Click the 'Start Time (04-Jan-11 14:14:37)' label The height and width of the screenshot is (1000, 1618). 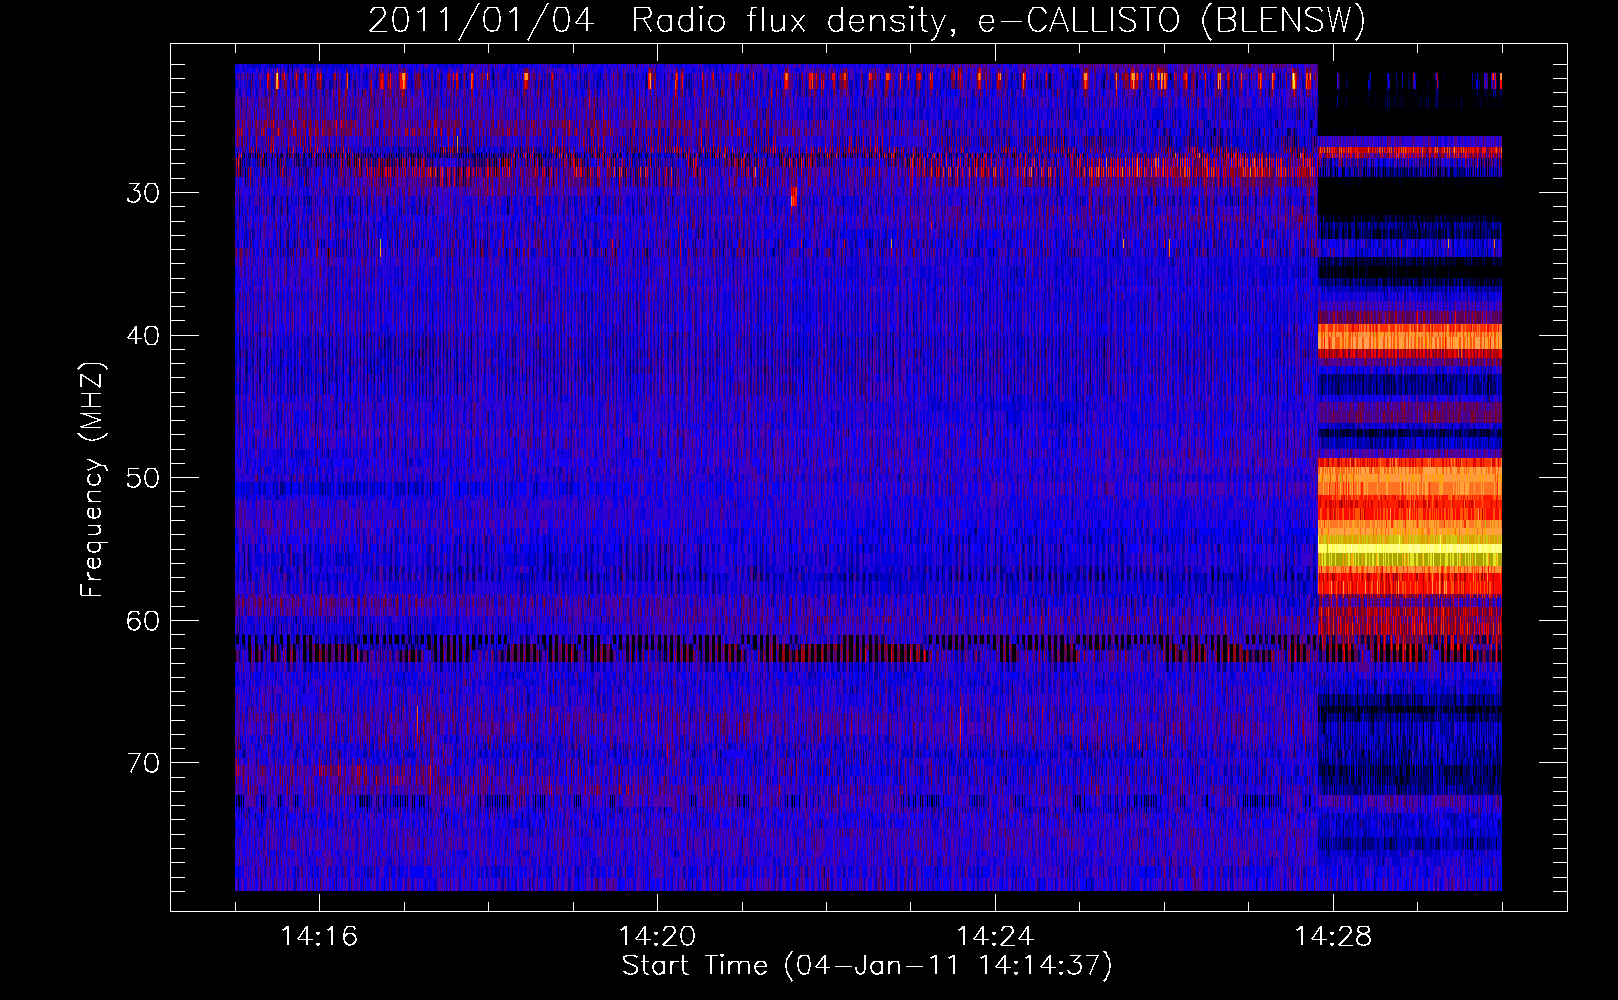tap(867, 966)
